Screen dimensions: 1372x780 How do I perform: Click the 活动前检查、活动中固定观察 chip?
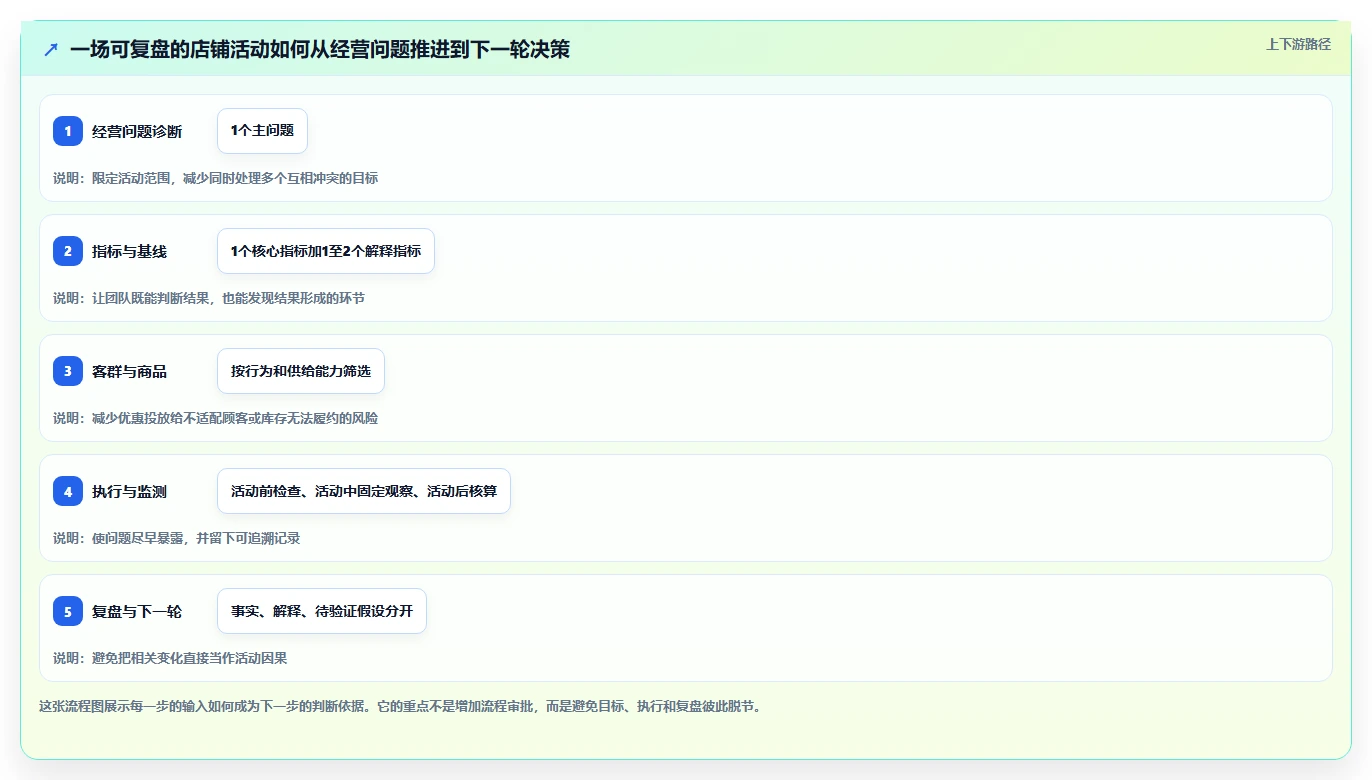pyautogui.click(x=364, y=491)
